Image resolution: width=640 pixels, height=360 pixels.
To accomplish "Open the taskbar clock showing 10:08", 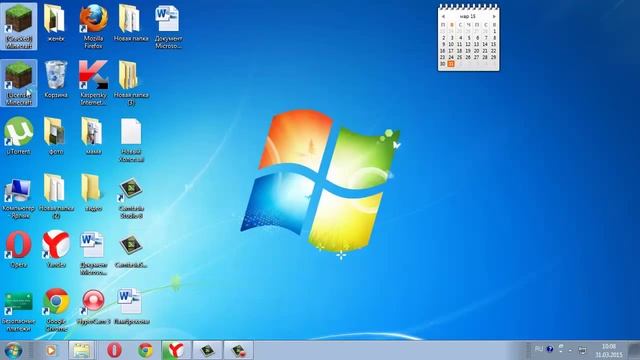I will click(609, 351).
